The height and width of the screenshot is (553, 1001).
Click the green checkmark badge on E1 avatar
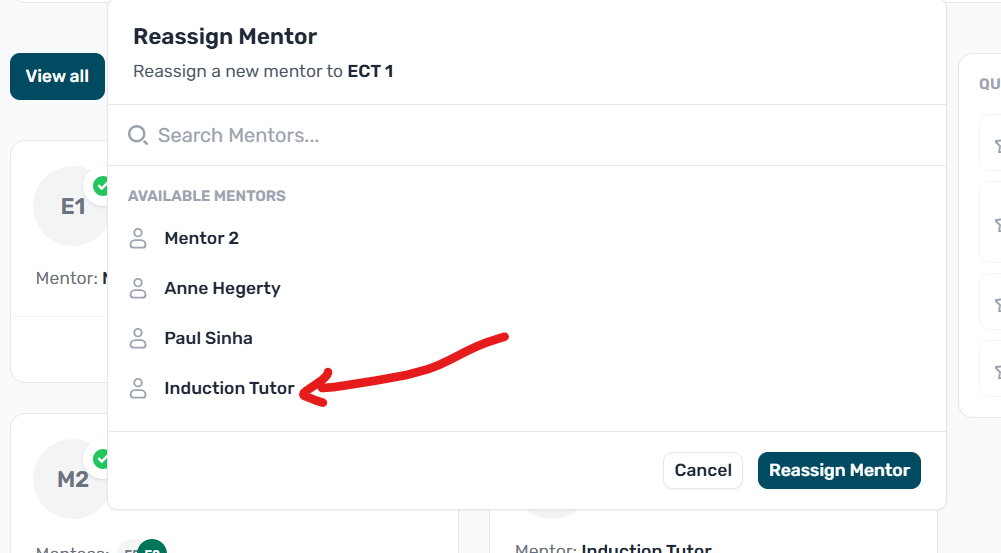point(100,186)
